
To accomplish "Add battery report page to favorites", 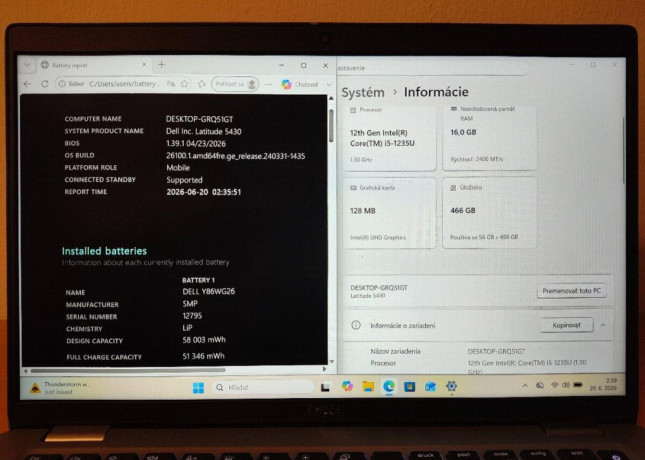I will click(185, 84).
